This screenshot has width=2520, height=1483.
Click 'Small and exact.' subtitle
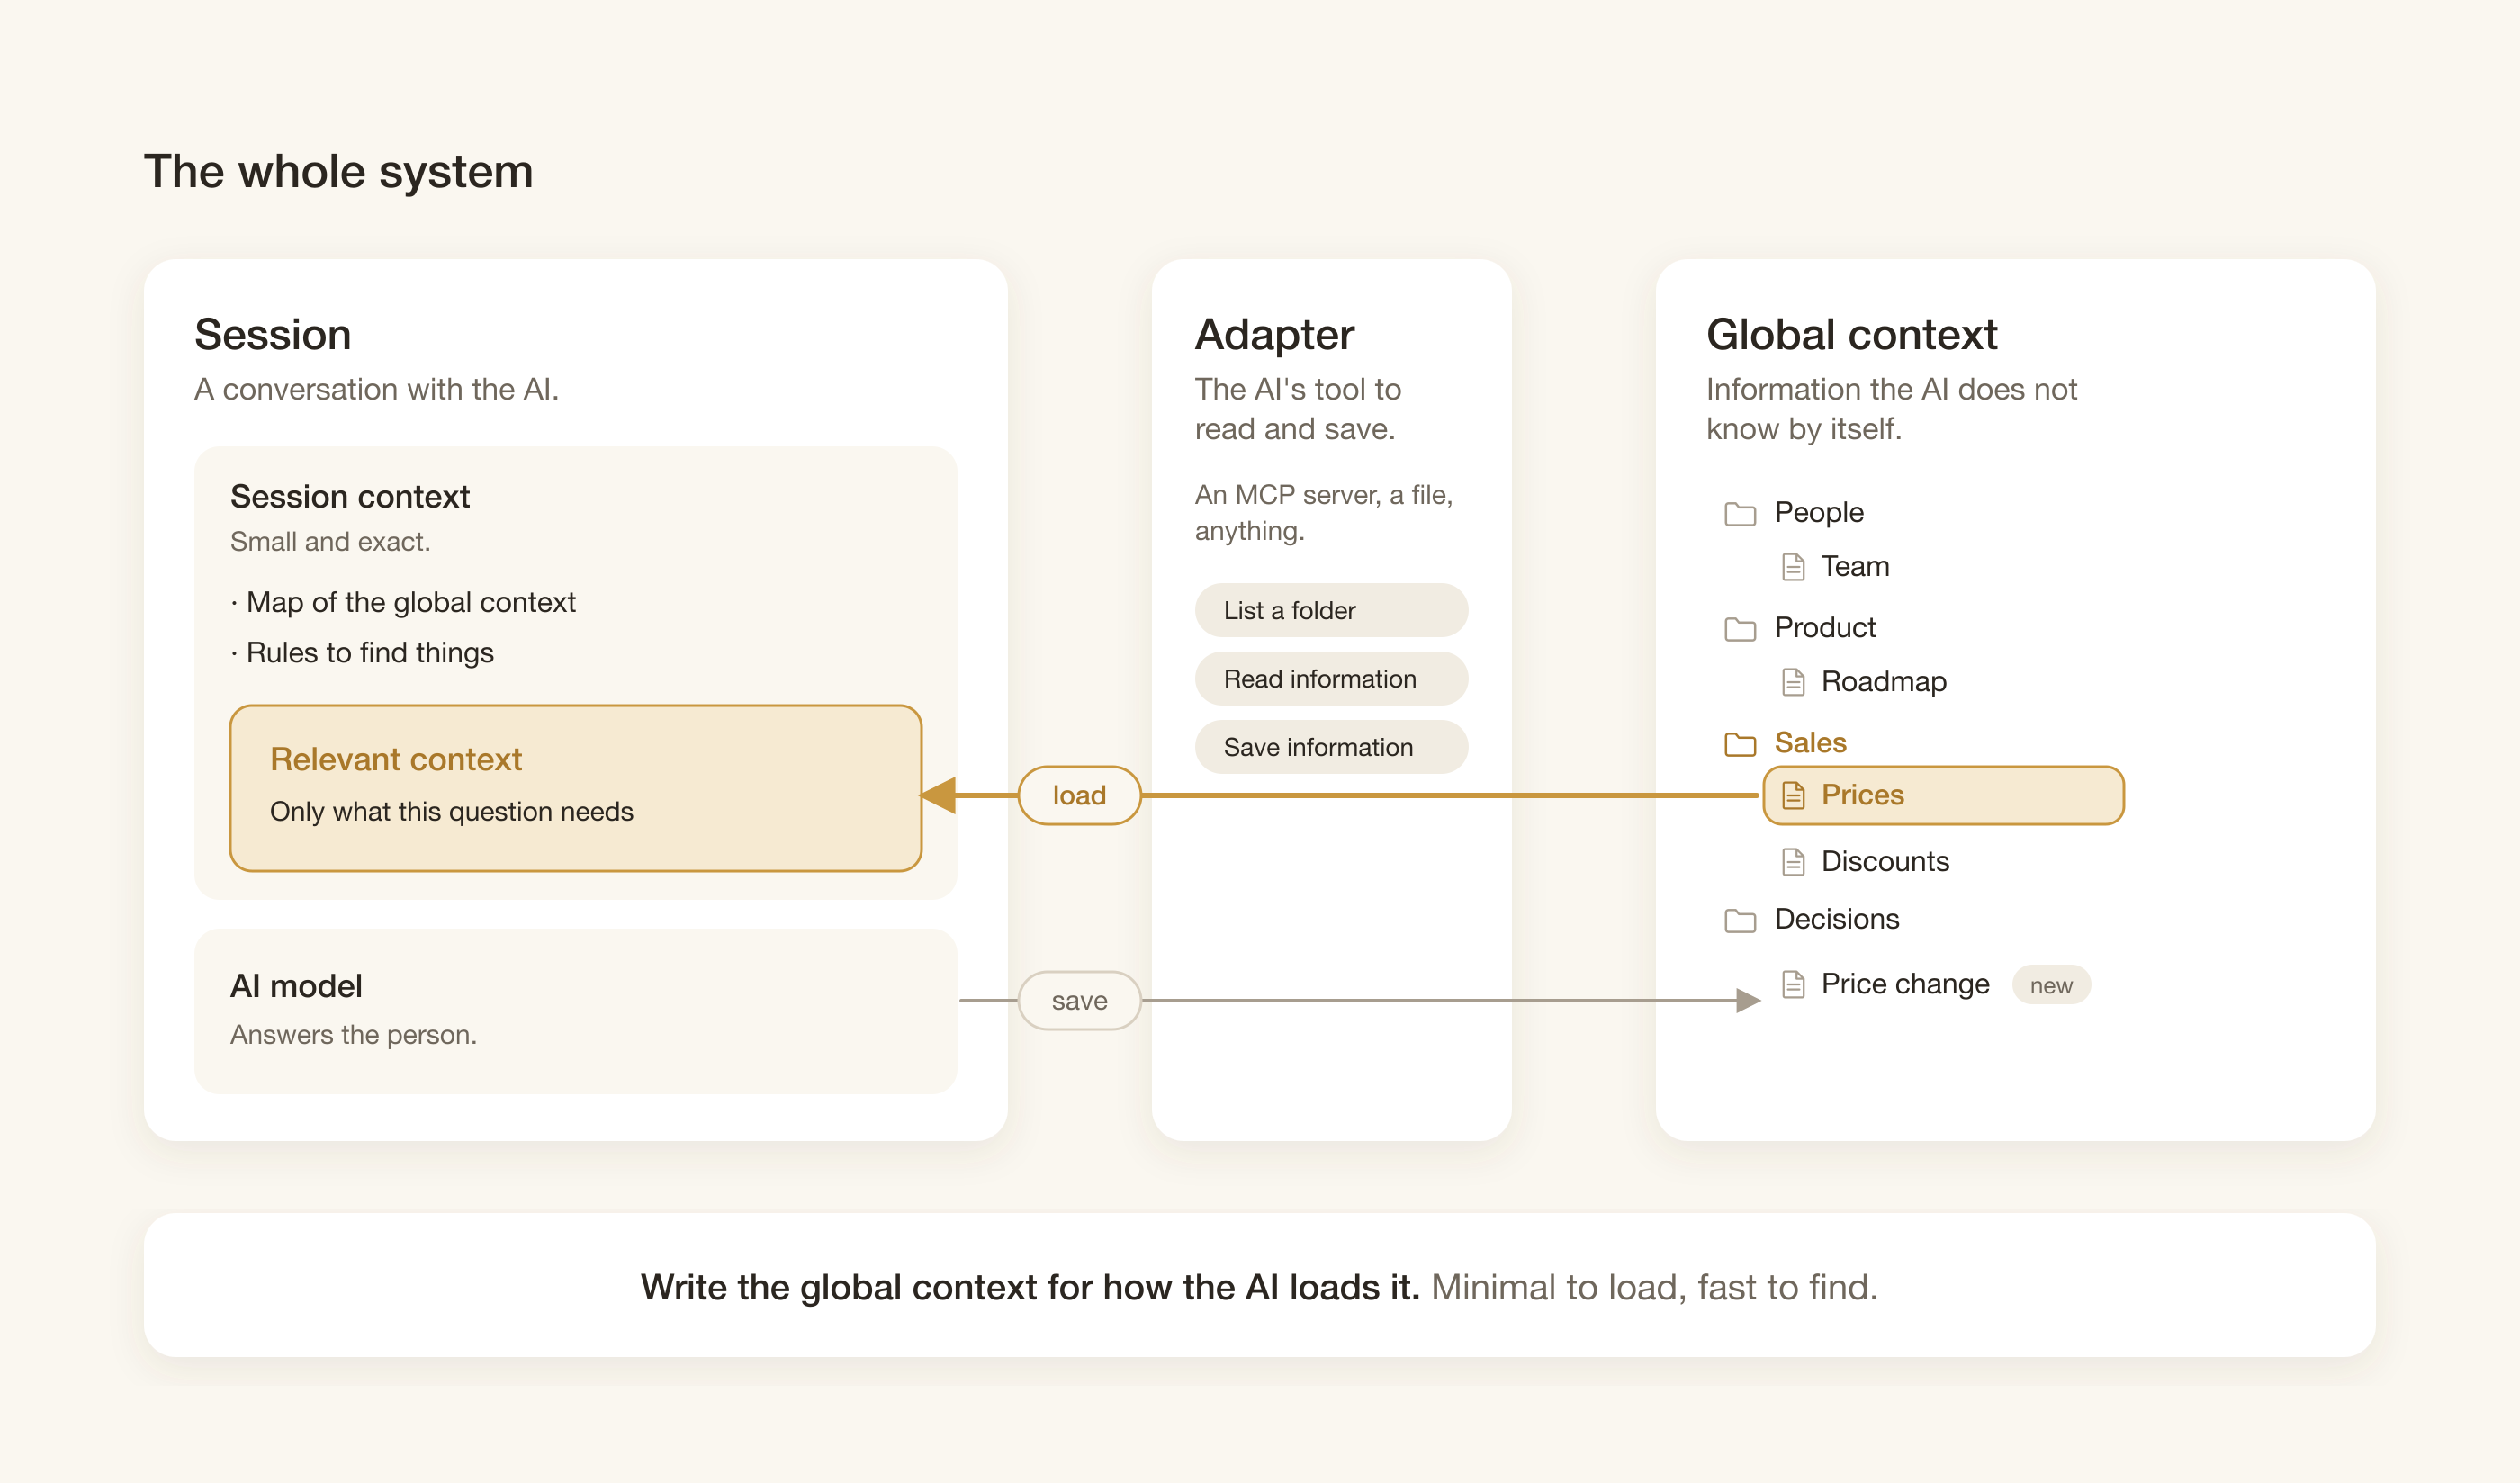coord(331,541)
